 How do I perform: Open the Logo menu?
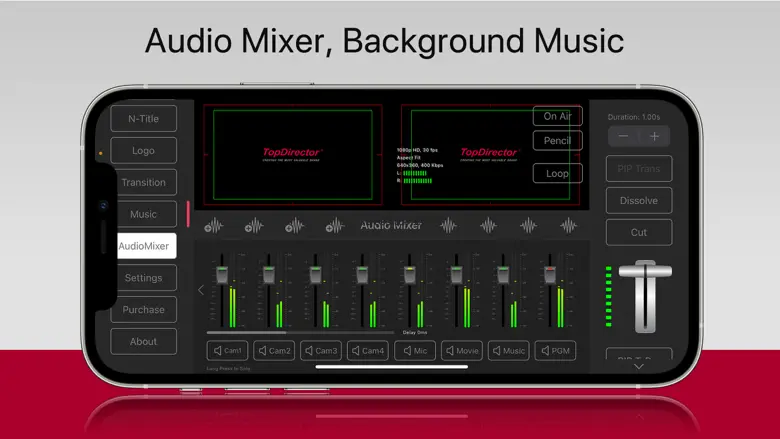143,150
